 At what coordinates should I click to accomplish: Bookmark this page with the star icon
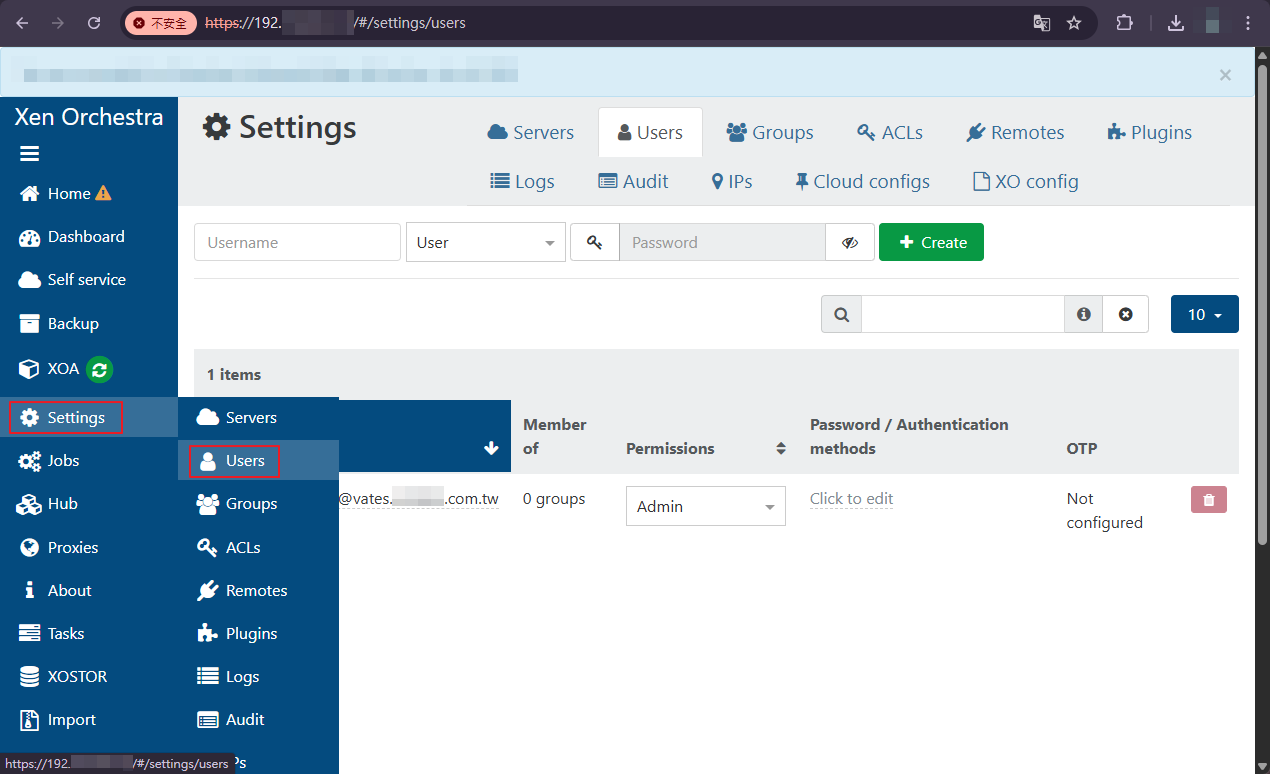(x=1074, y=22)
